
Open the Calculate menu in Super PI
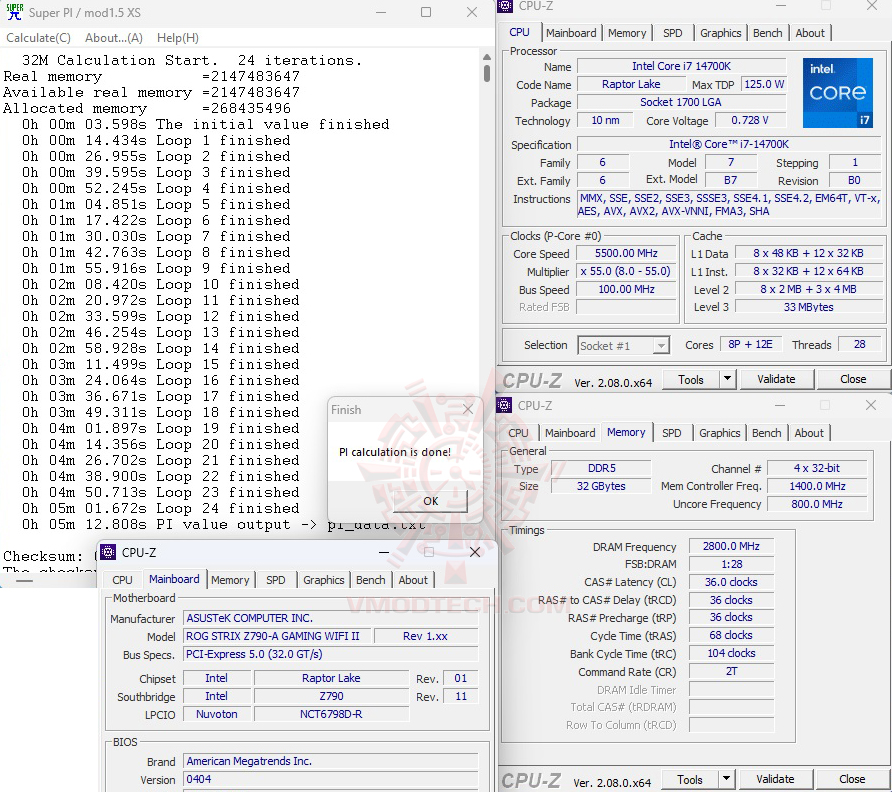coord(37,37)
